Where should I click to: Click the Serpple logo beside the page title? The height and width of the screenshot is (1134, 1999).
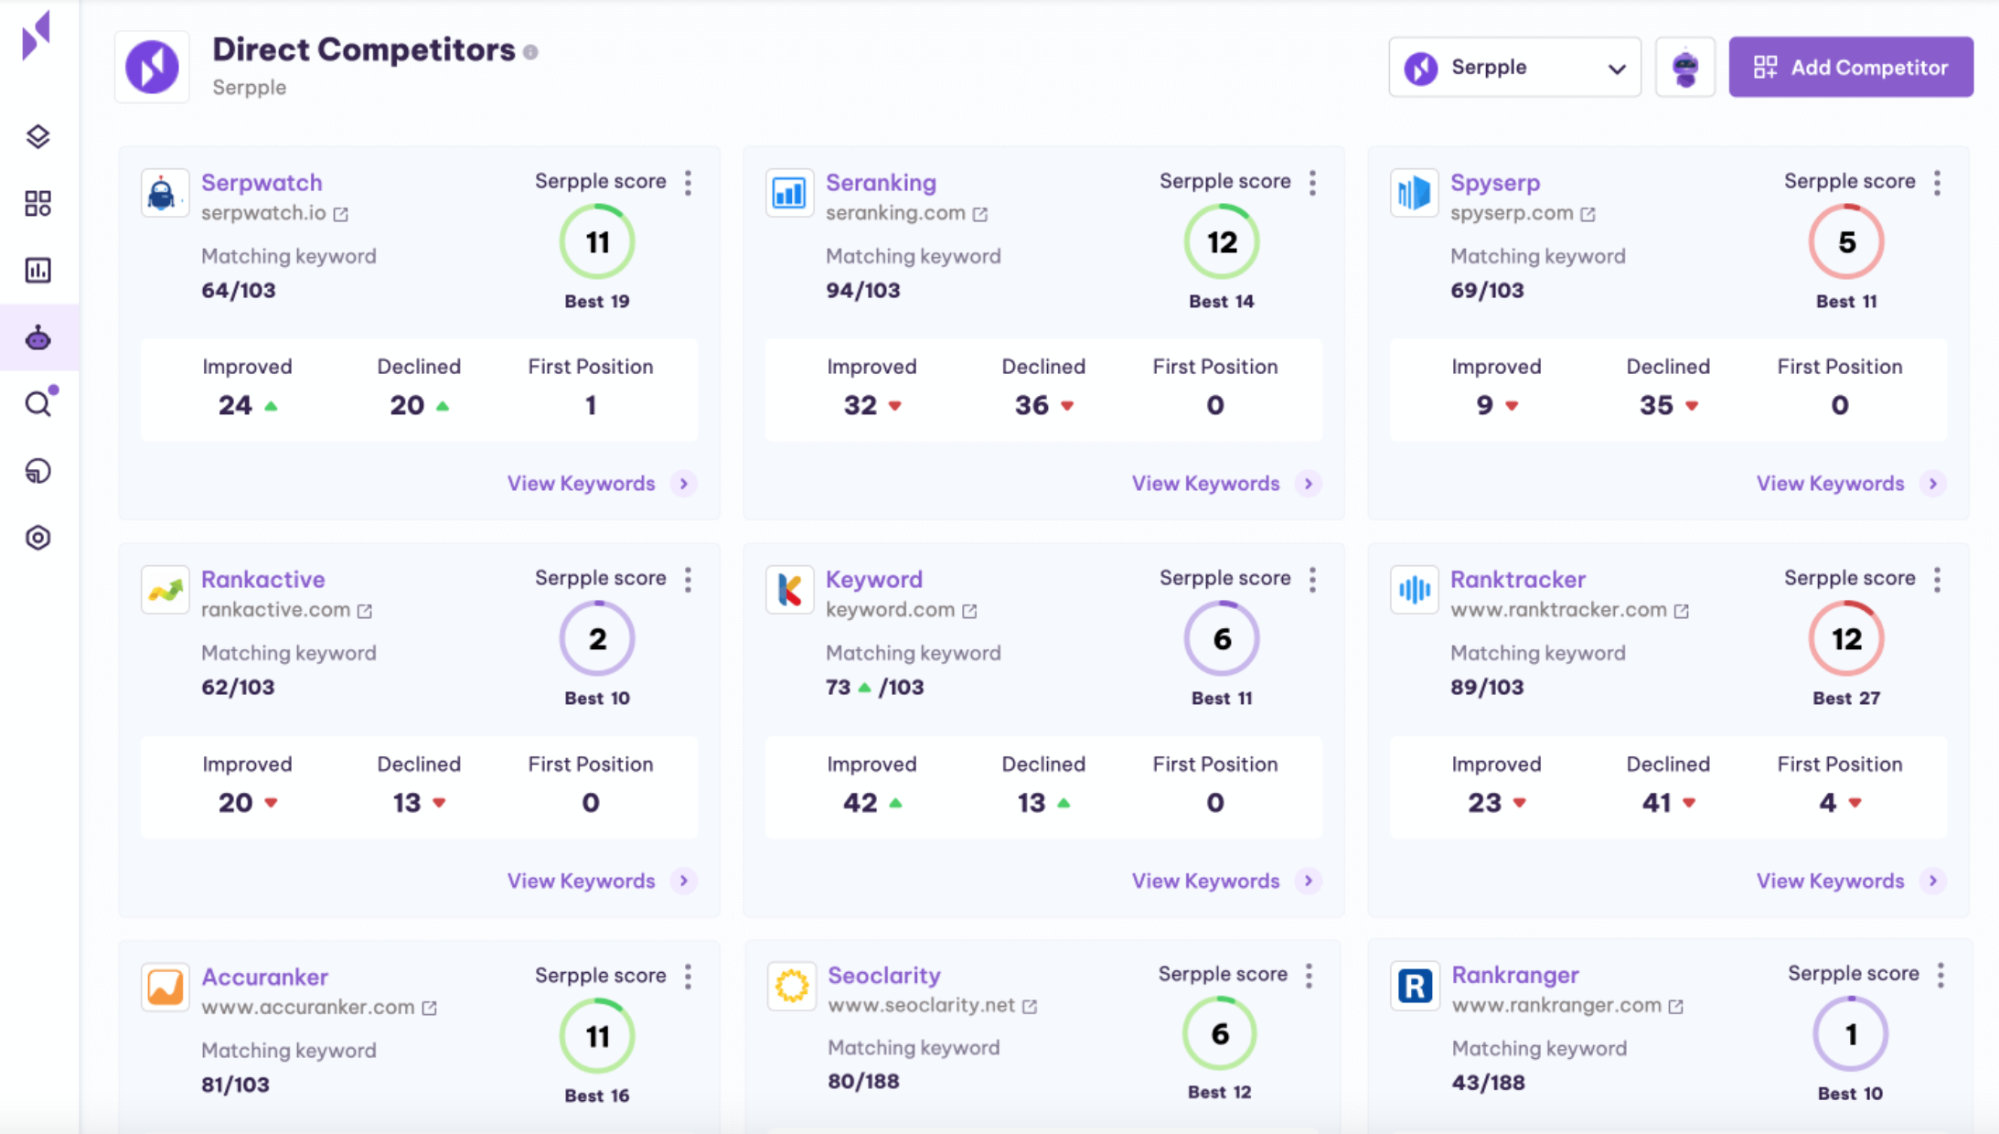(x=152, y=67)
